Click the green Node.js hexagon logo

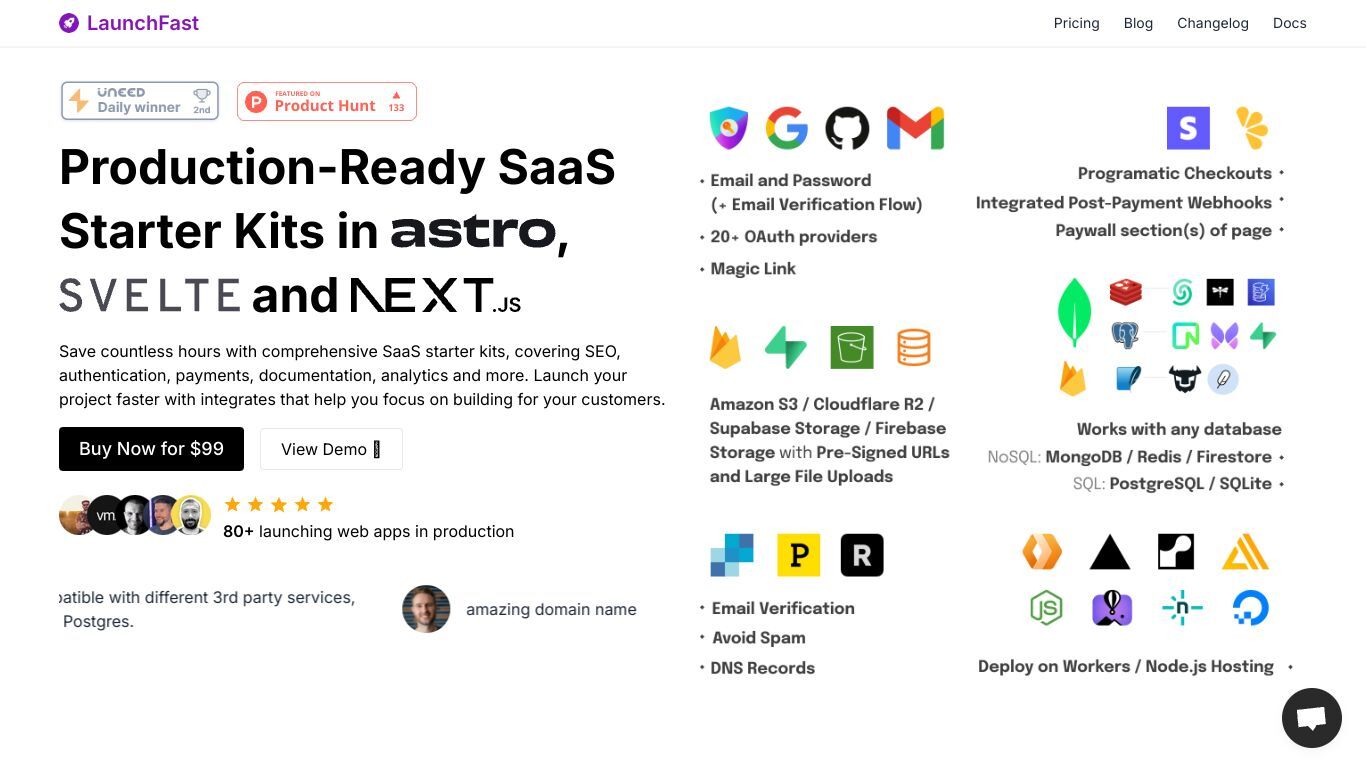pyautogui.click(x=1046, y=608)
